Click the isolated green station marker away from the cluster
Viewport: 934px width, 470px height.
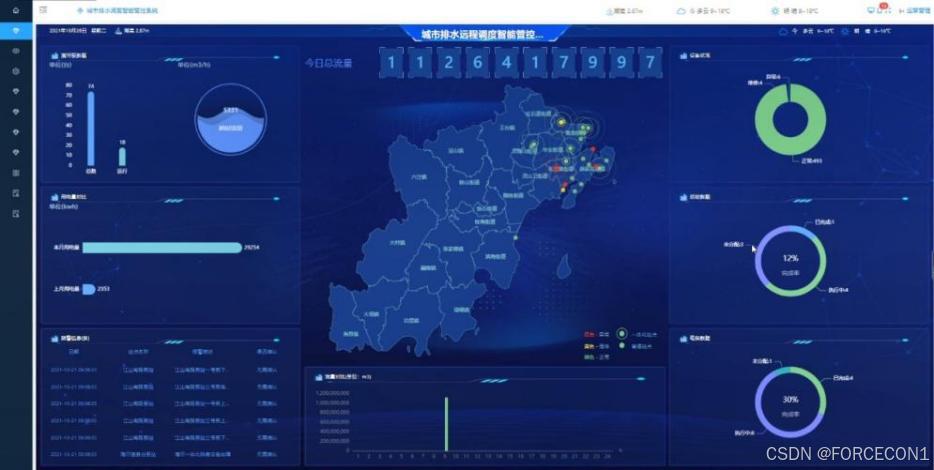coord(515,238)
